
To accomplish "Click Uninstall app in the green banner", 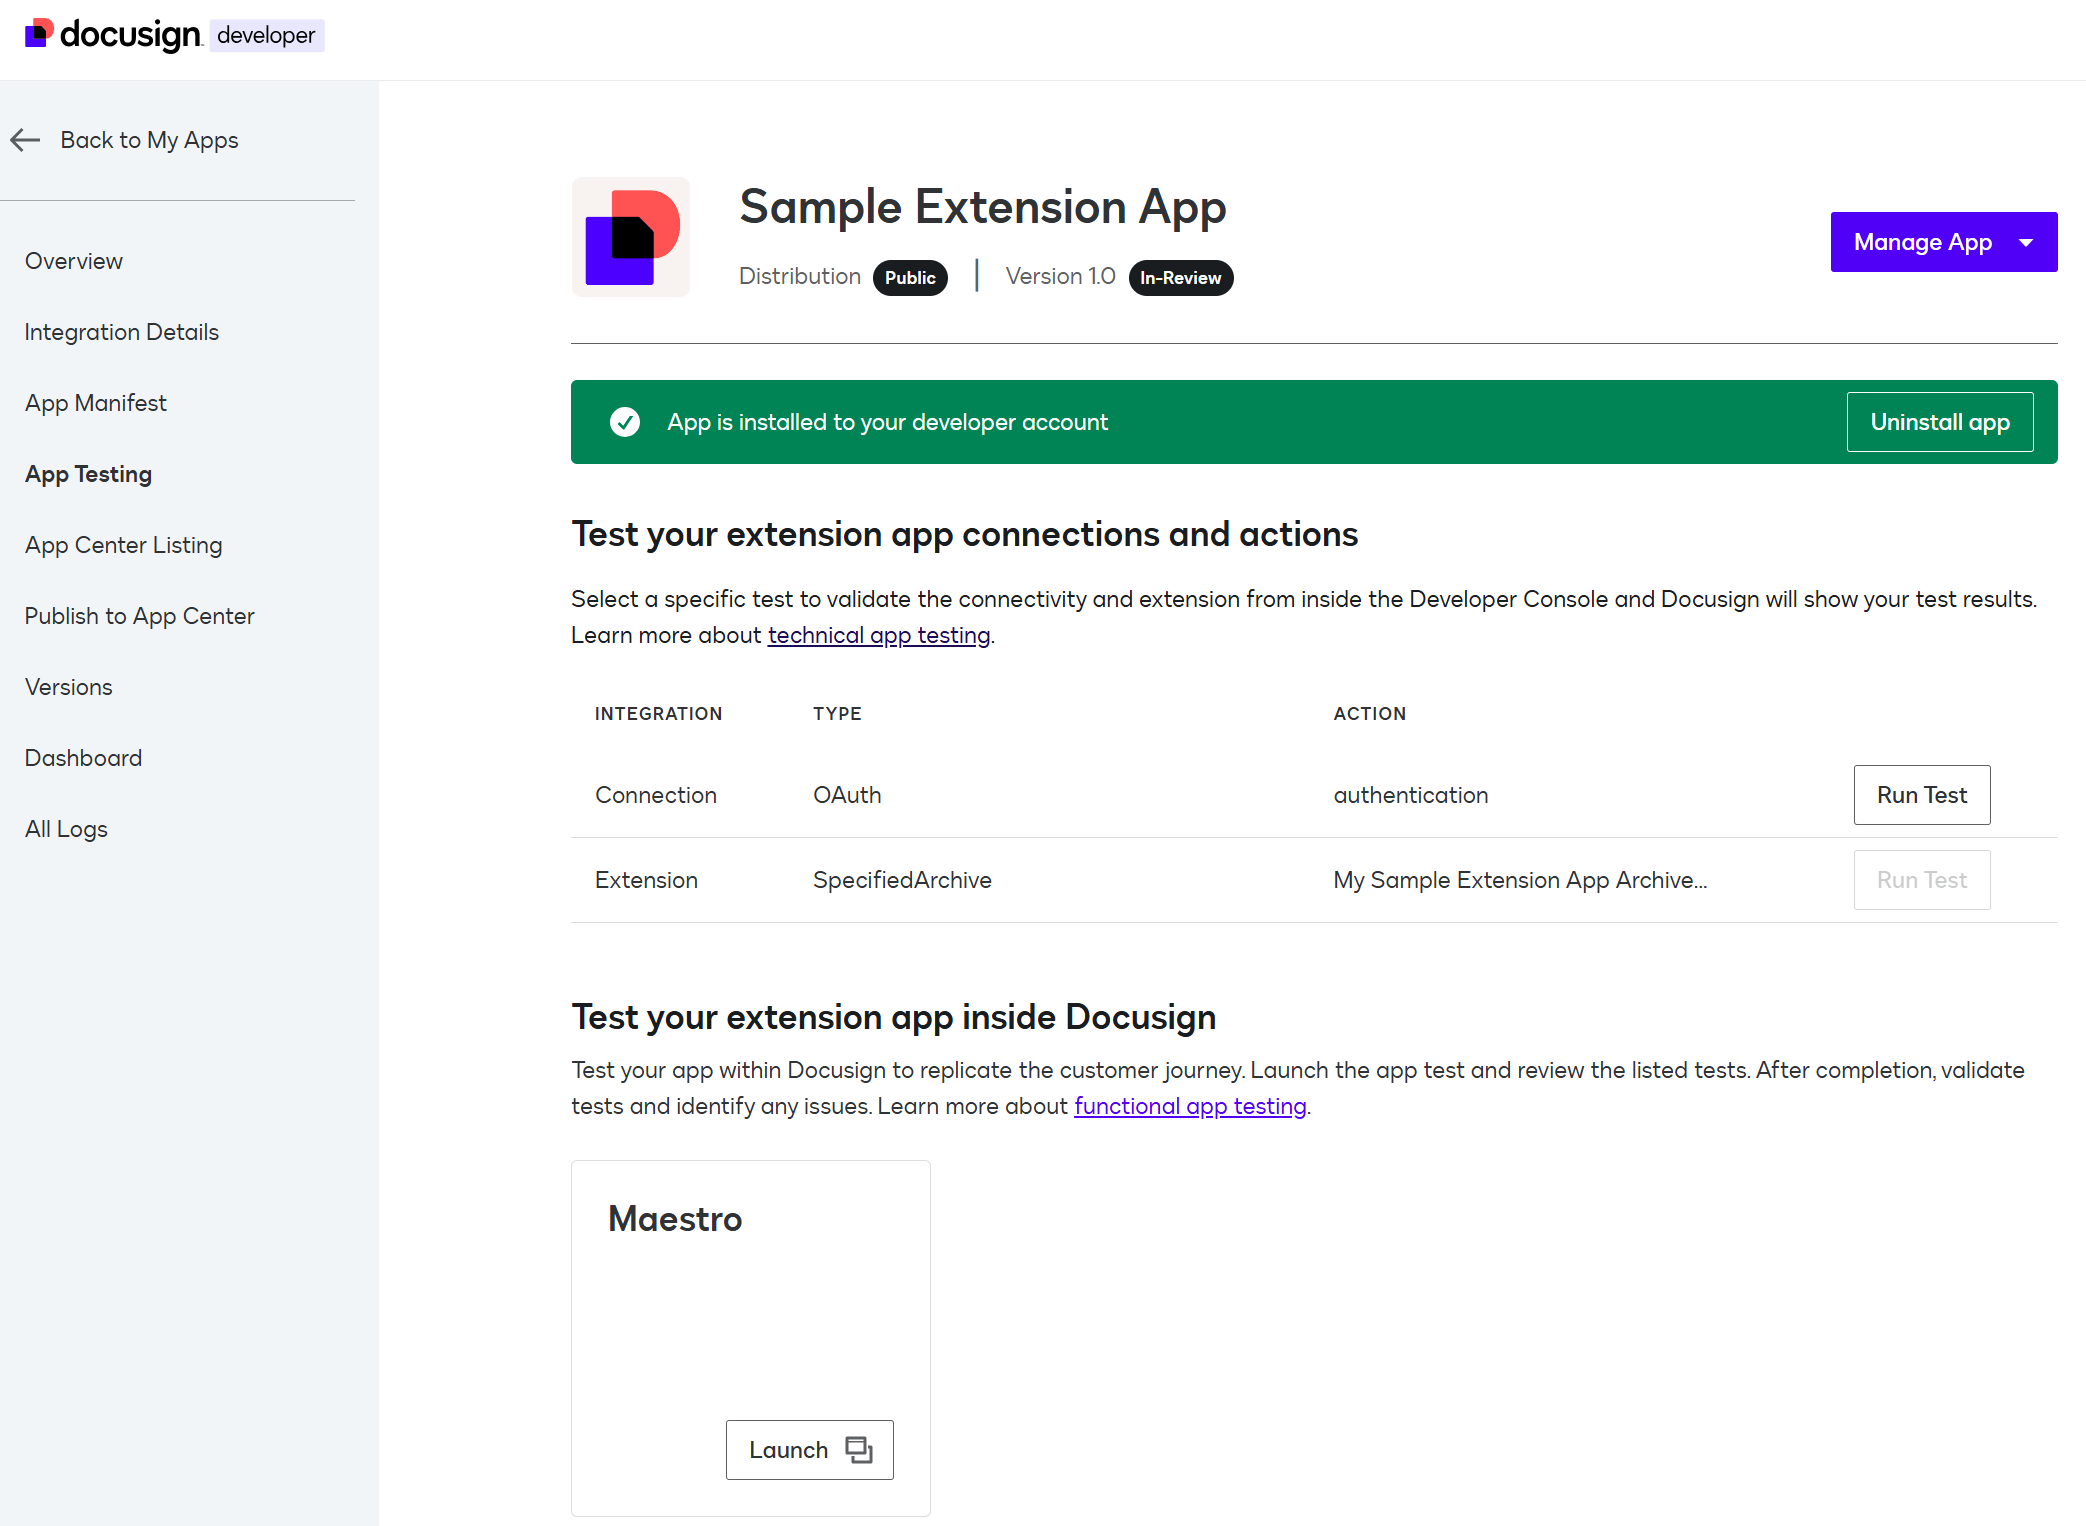I will [1939, 422].
